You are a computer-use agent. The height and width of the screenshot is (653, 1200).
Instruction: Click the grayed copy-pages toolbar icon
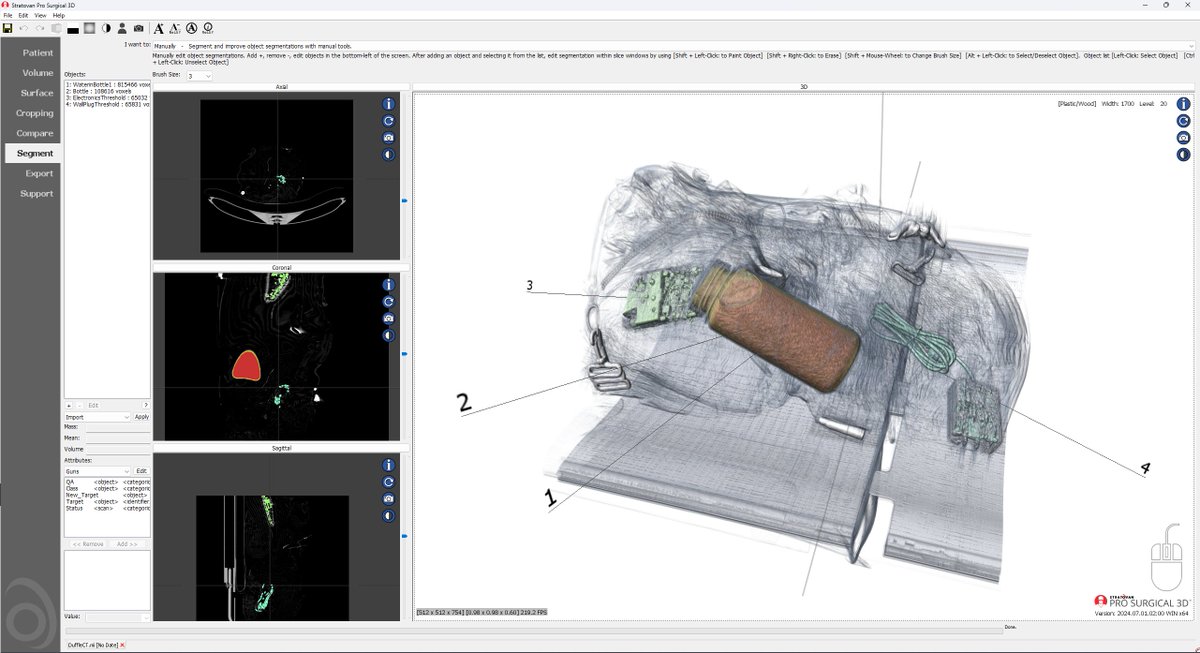coord(56,28)
